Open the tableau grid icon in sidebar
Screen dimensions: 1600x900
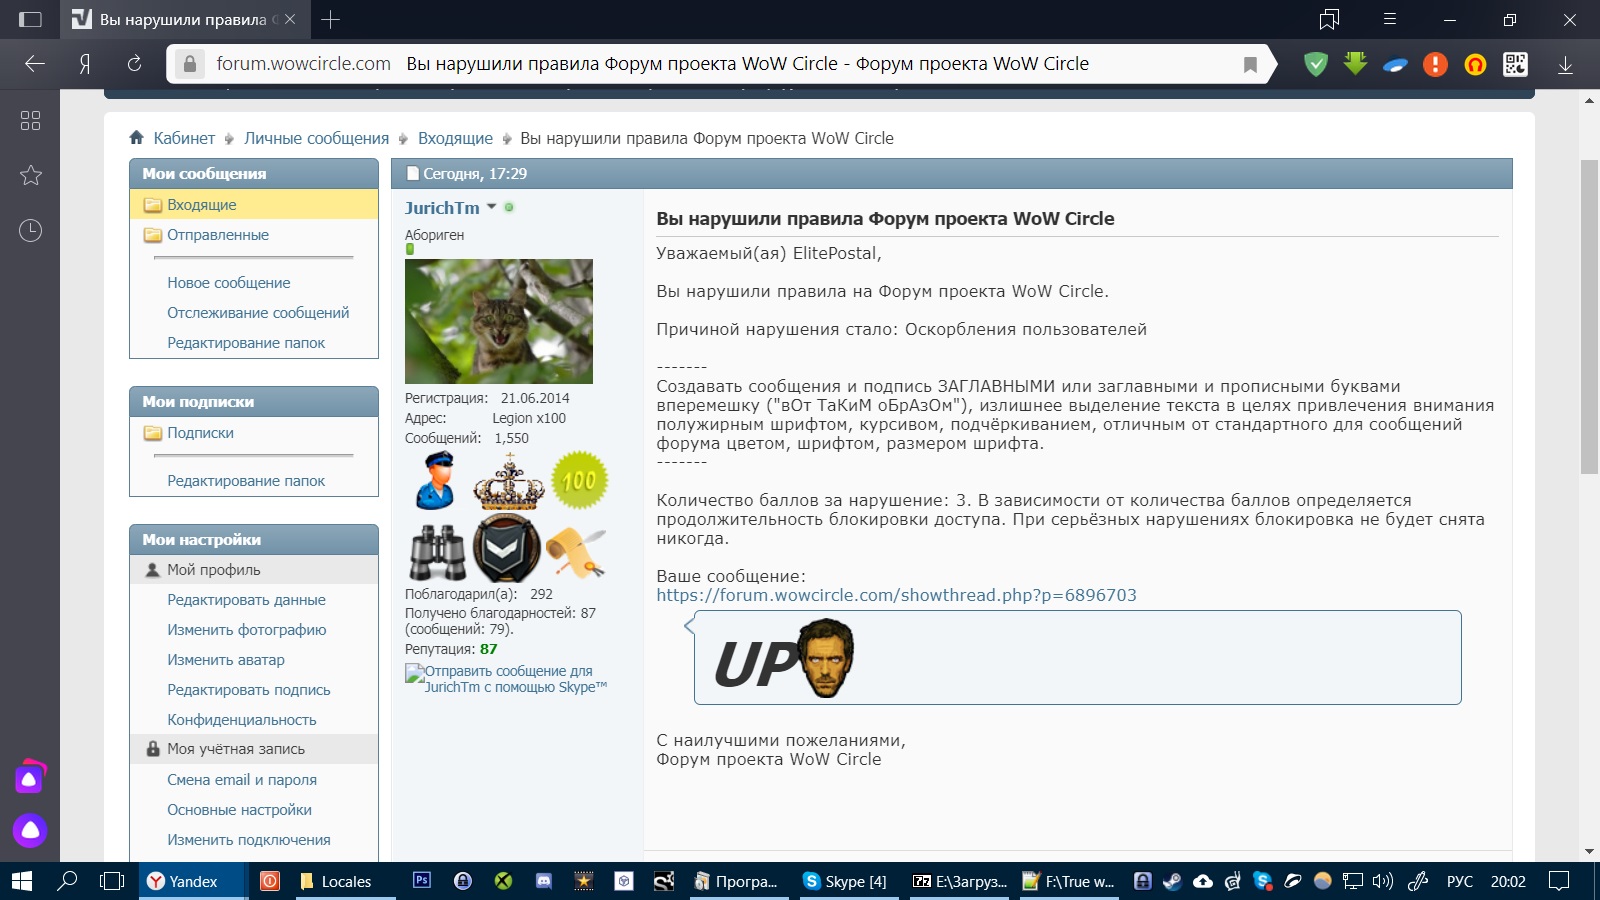pos(31,121)
